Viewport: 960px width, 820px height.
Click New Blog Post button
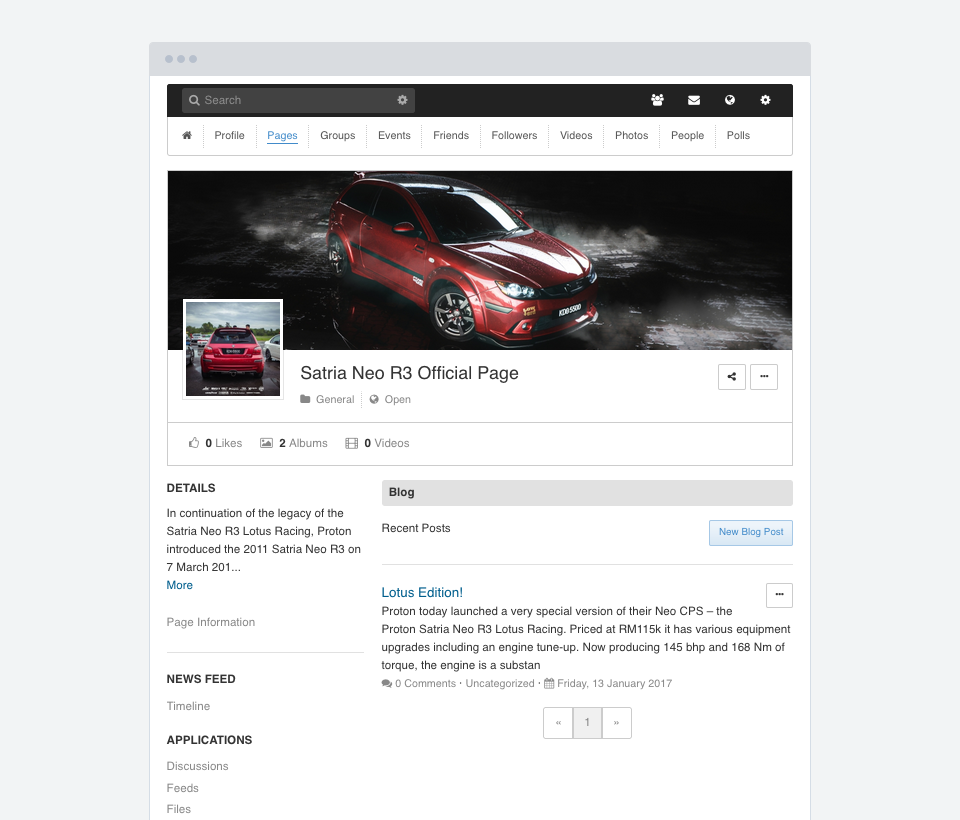[x=751, y=532]
